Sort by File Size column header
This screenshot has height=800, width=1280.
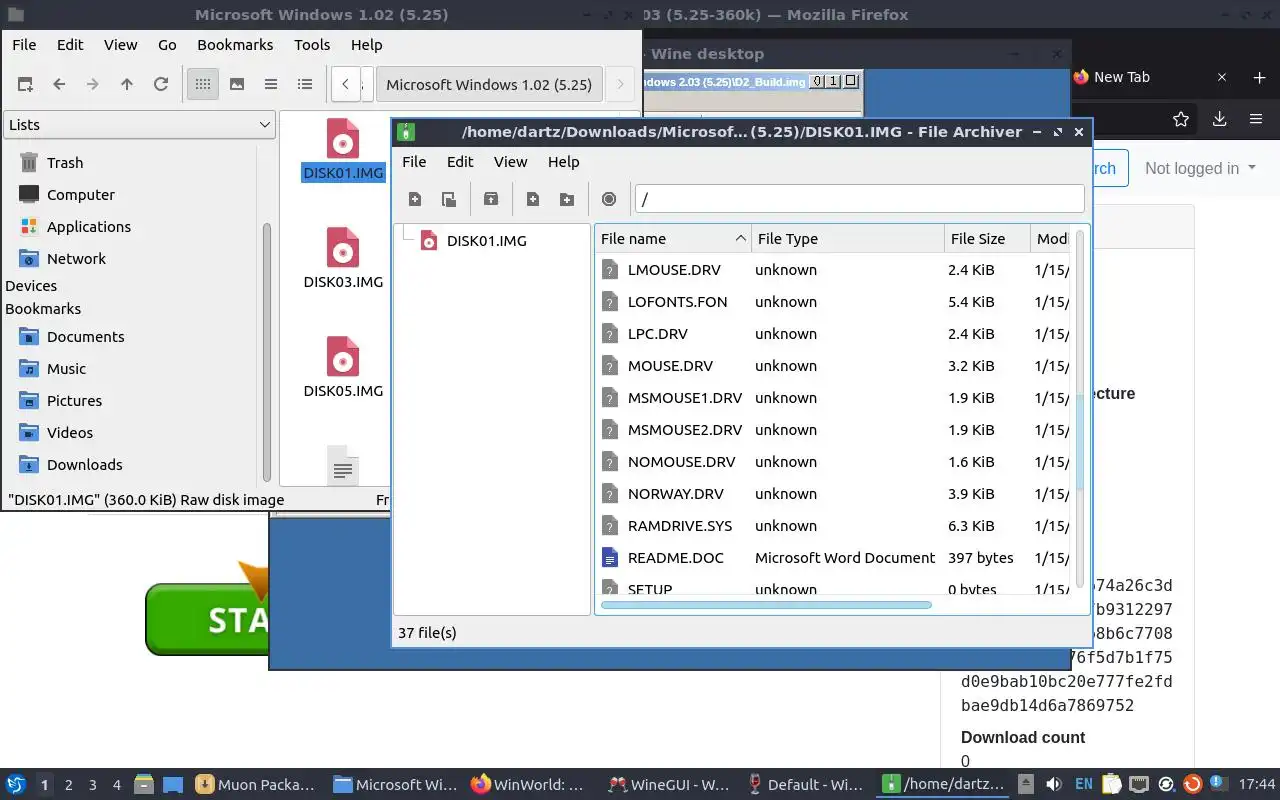pyautogui.click(x=987, y=239)
